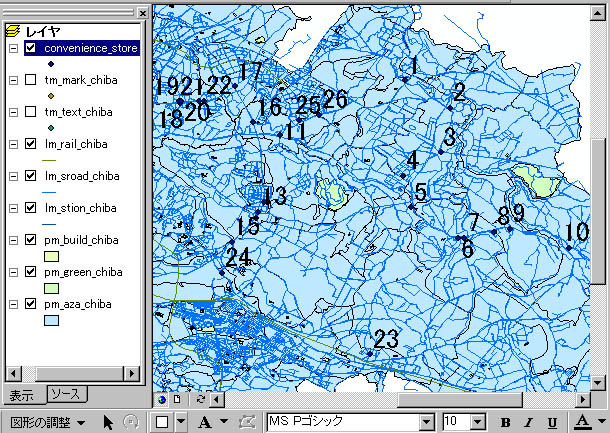Enable the tm_mark_chiba layer
This screenshot has height=433, width=610.
tap(30, 80)
